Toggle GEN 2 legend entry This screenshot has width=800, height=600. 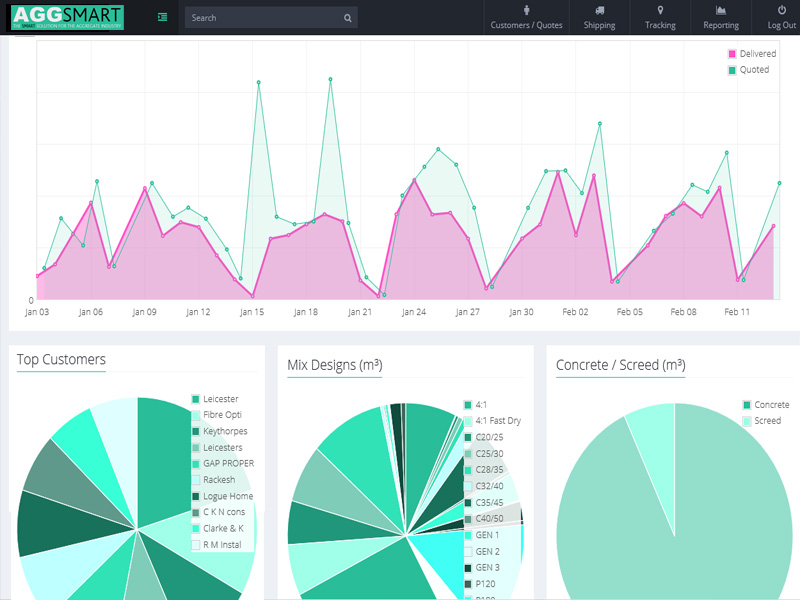pos(482,552)
